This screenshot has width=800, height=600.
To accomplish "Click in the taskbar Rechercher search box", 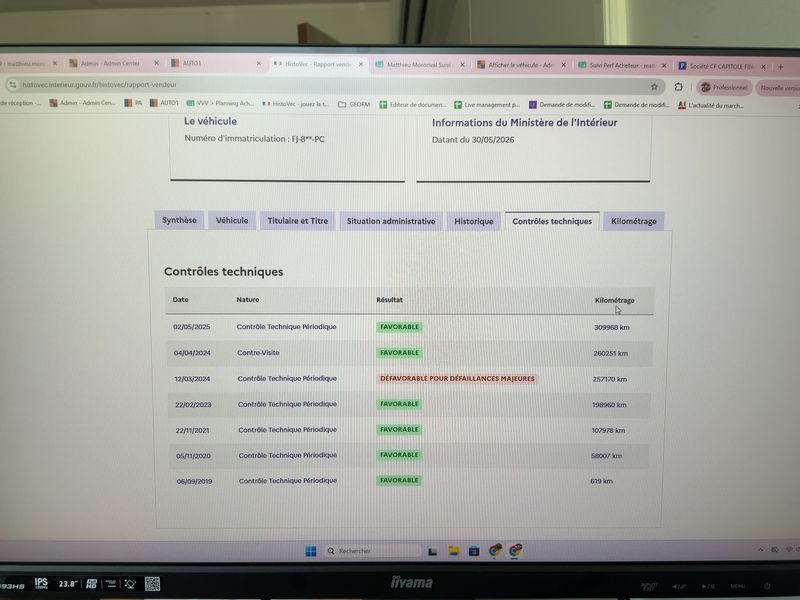I will (x=372, y=551).
